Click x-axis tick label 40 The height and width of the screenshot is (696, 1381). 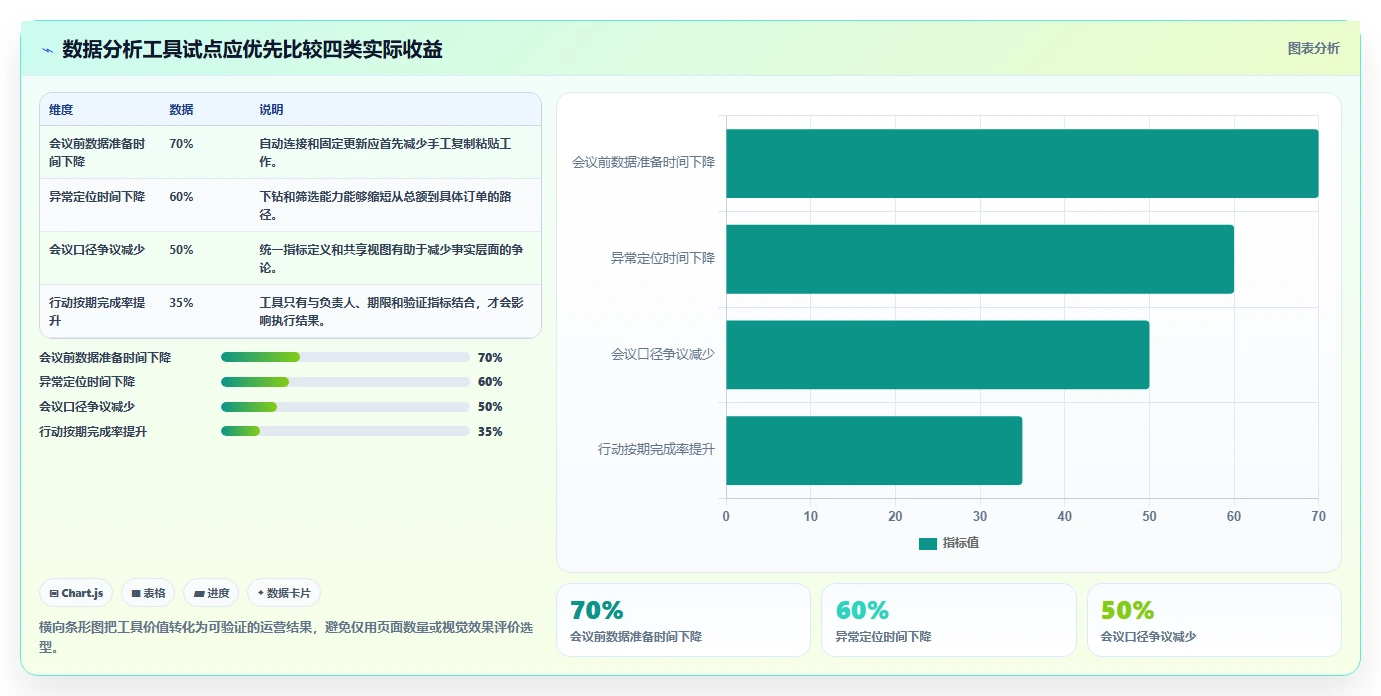coord(1064,517)
